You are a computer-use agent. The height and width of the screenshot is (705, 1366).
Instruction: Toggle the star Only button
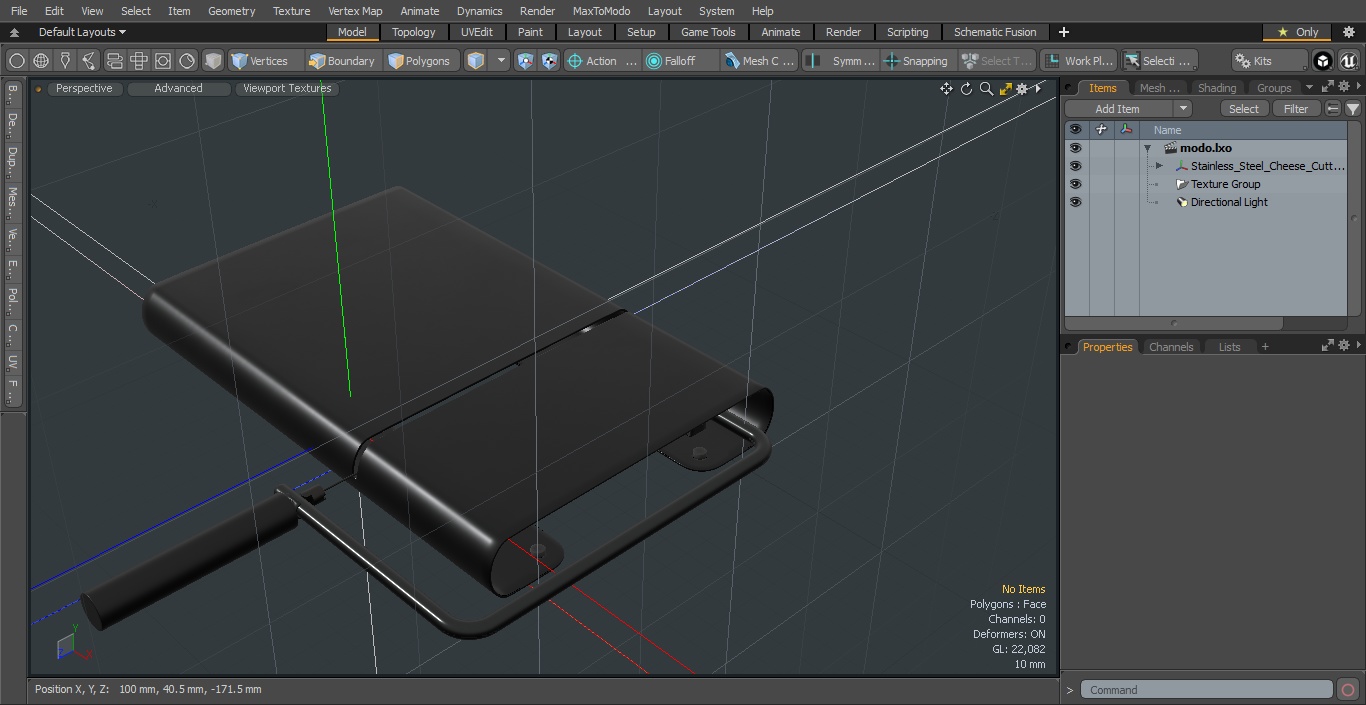pos(1297,32)
